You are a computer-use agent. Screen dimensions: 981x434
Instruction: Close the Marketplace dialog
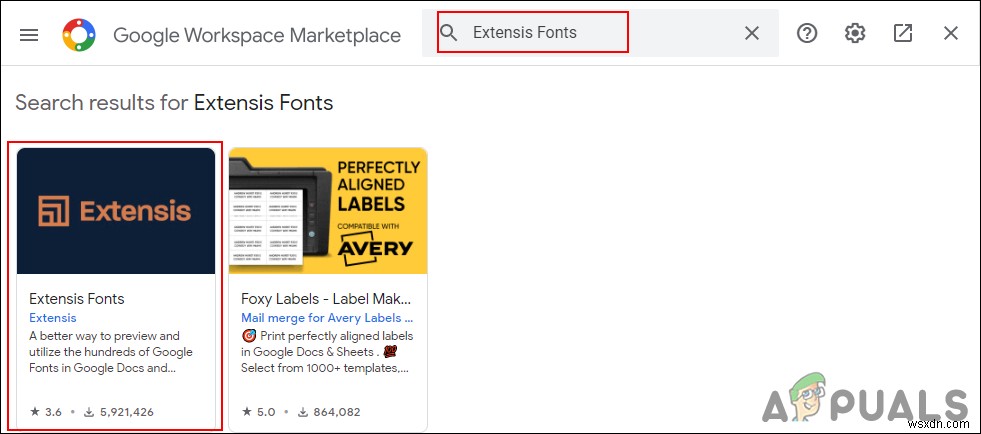click(951, 33)
